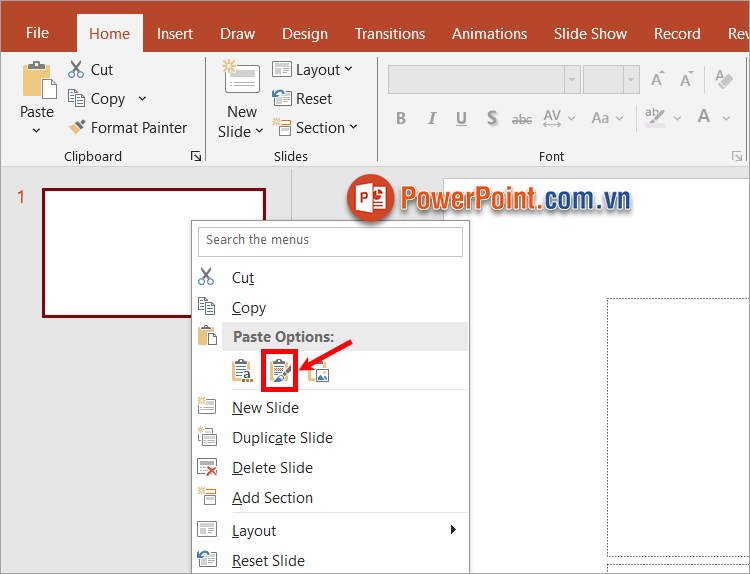750x574 pixels.
Task: Click Decrease Font Size icon
Action: point(686,79)
